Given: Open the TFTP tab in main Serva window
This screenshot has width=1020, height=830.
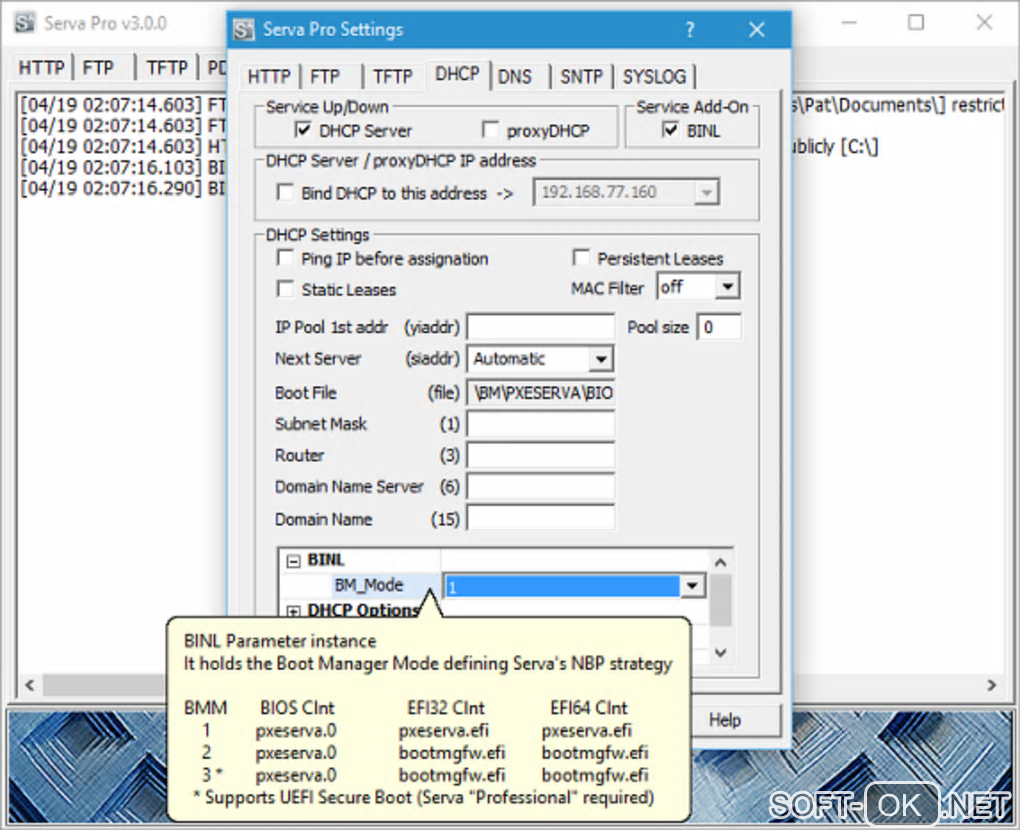Looking at the screenshot, I should [x=167, y=68].
